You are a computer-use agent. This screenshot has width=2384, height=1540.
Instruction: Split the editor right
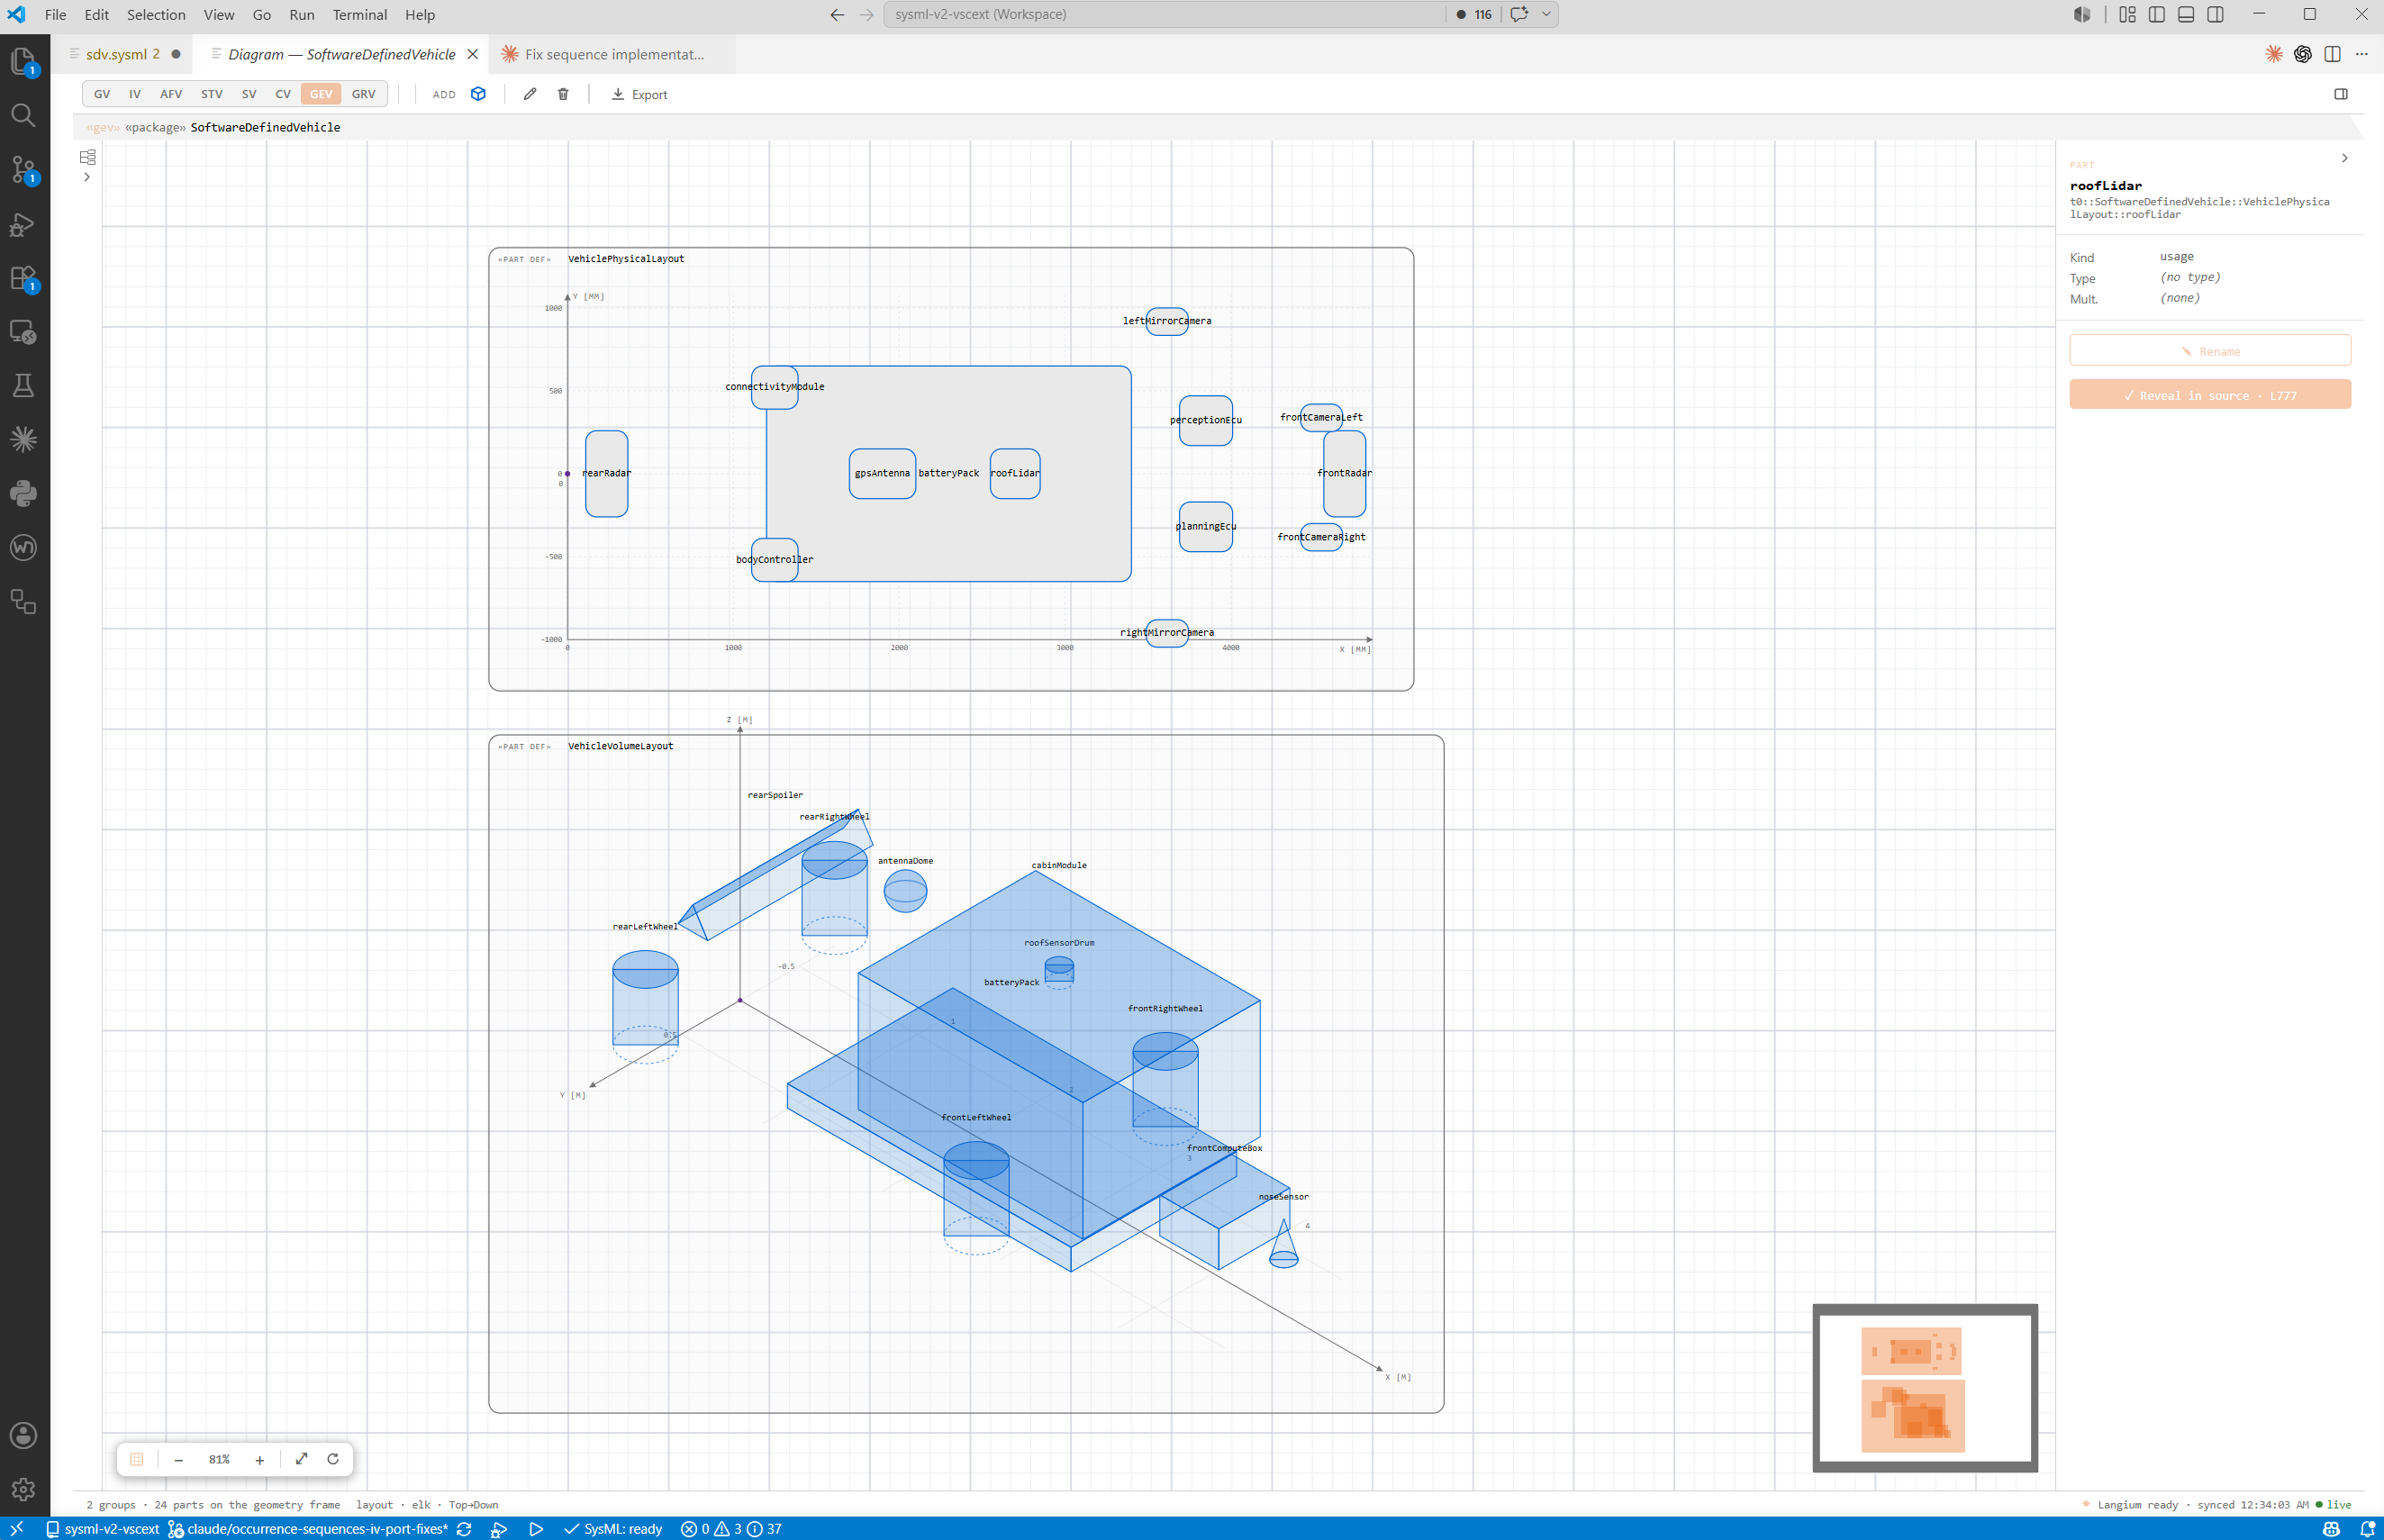2332,54
